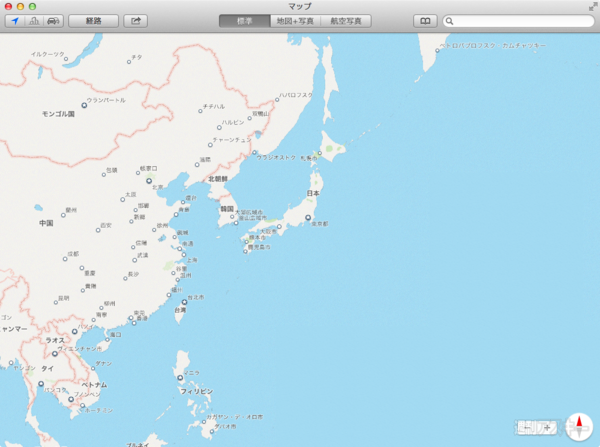Image resolution: width=600 pixels, height=447 pixels.
Task: Open 経路 directions panel
Action: point(93,21)
